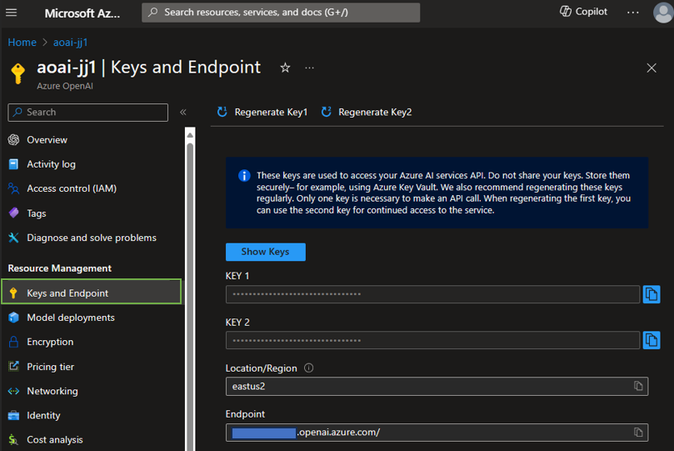Image resolution: width=674 pixels, height=451 pixels.
Task: Collapse the left navigation with double chevron
Action: [x=183, y=112]
